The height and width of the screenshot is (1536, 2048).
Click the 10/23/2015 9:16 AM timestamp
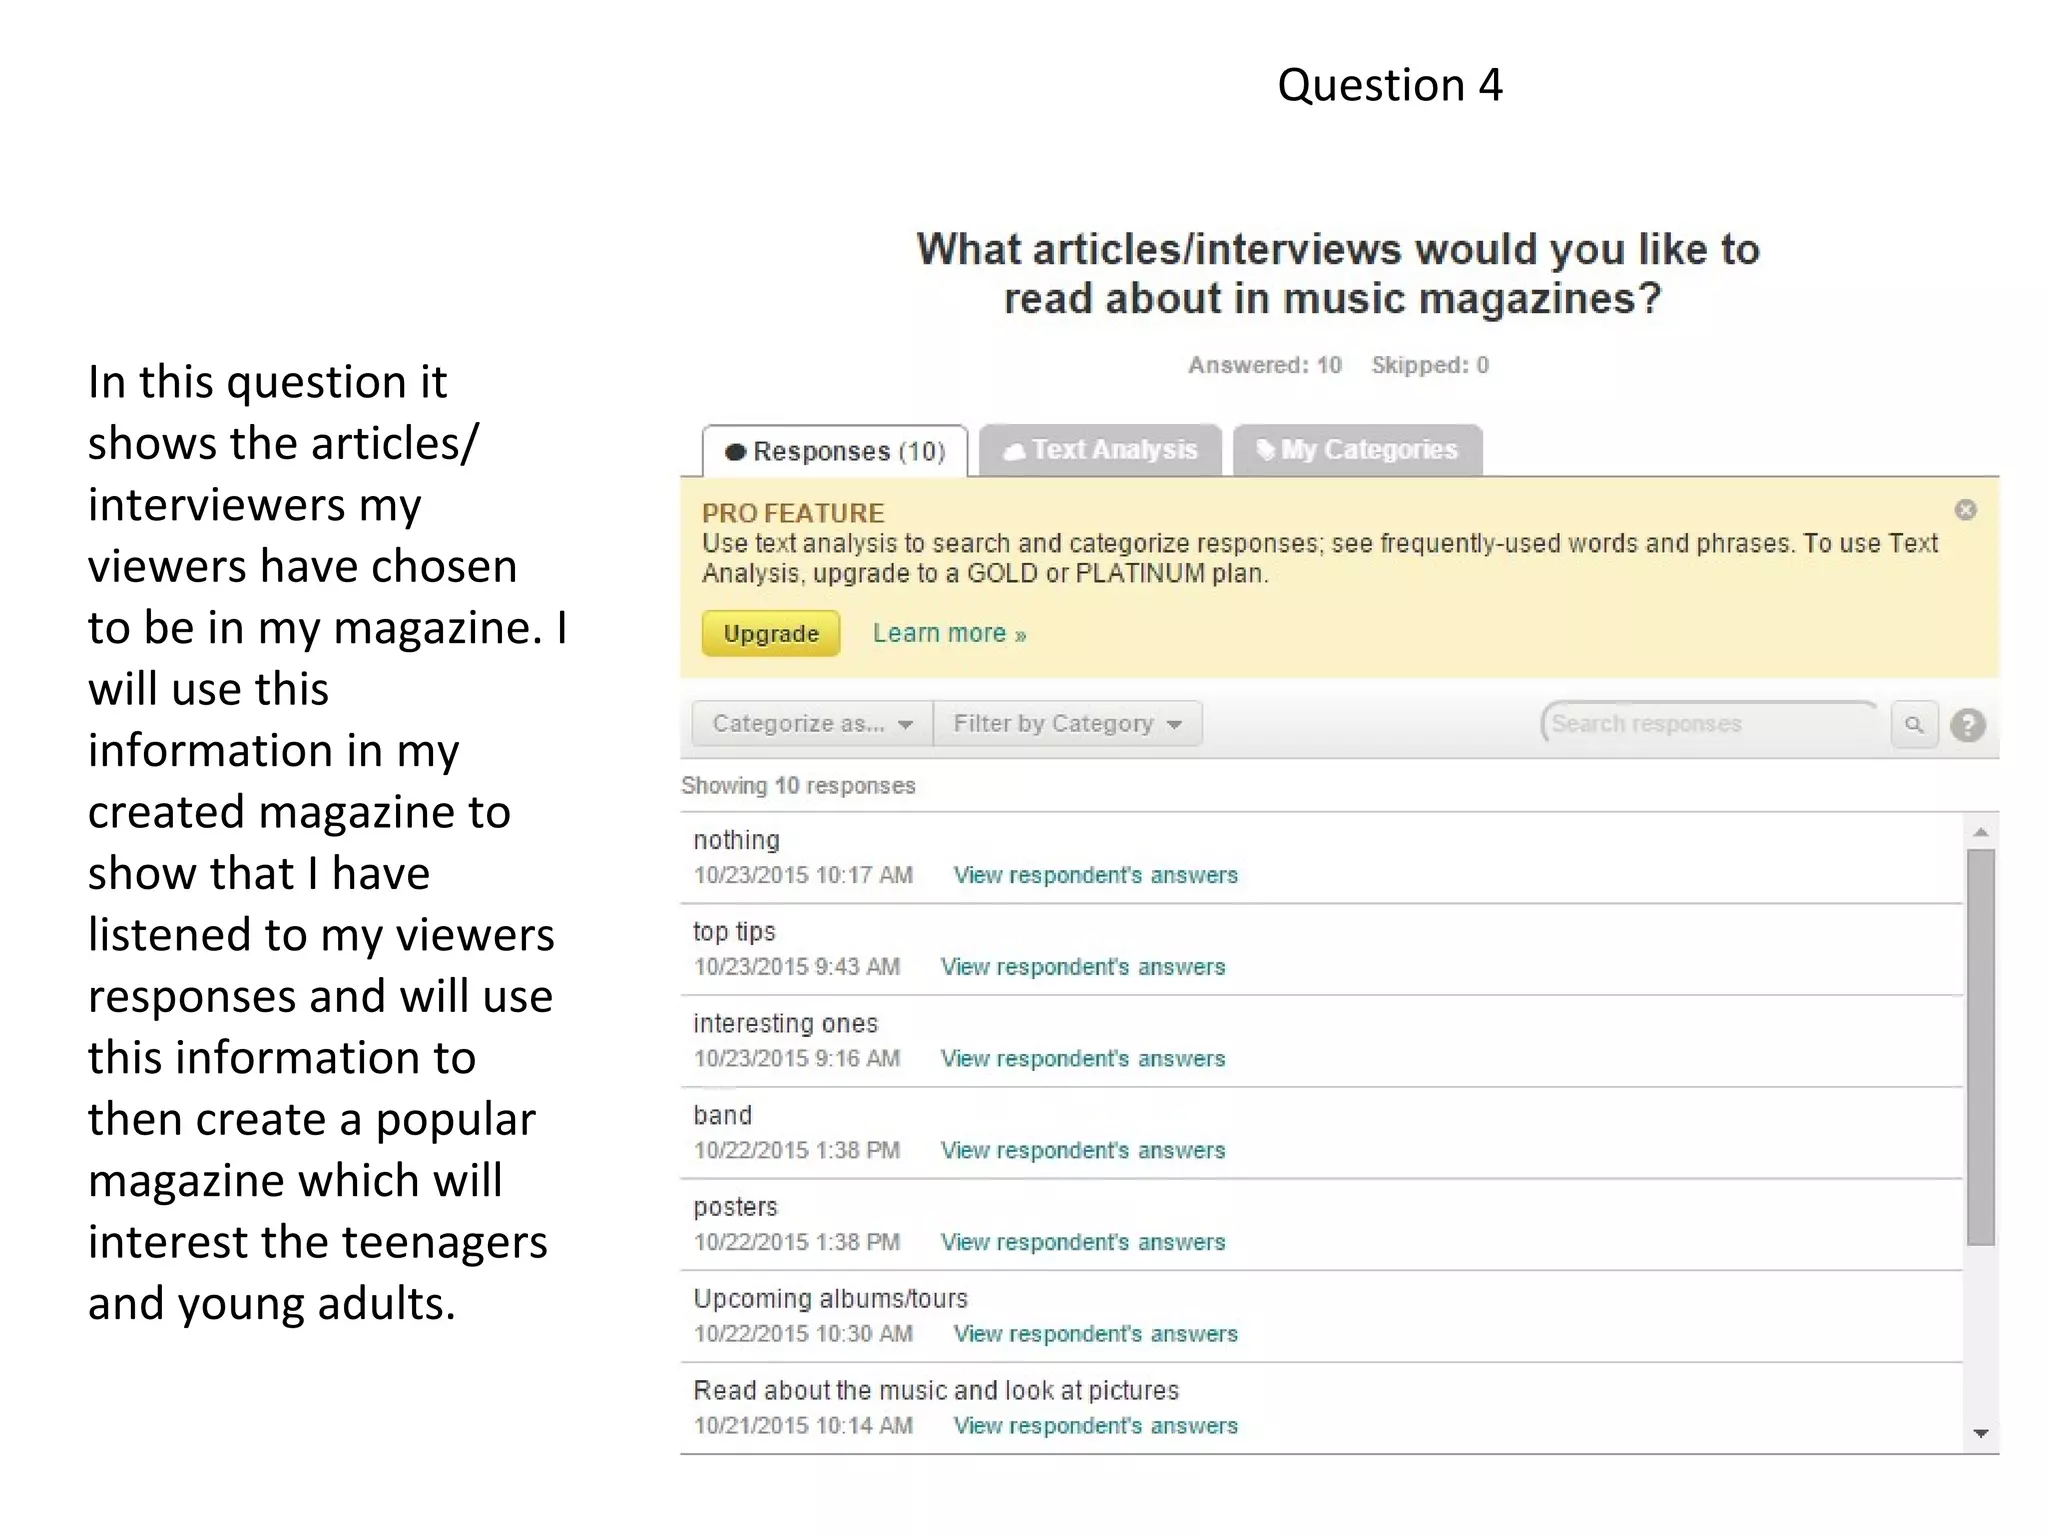tap(797, 1058)
